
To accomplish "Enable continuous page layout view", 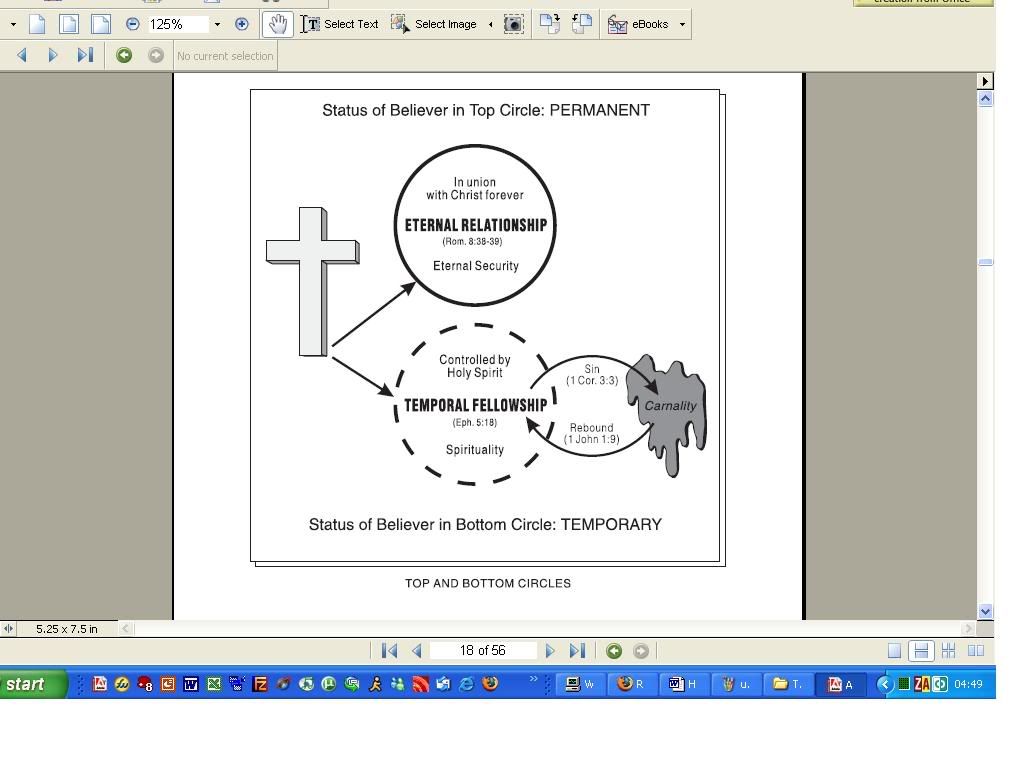I will click(x=921, y=651).
